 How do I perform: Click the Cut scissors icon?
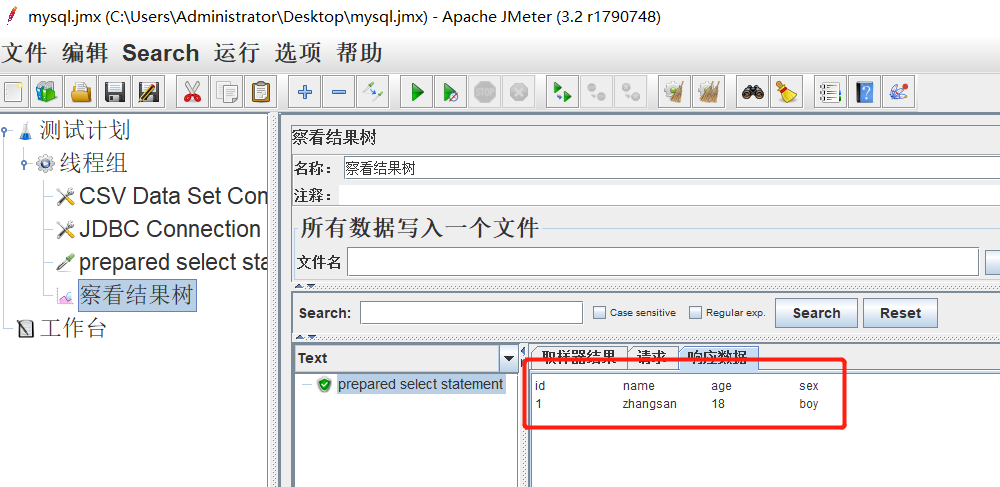tap(191, 92)
